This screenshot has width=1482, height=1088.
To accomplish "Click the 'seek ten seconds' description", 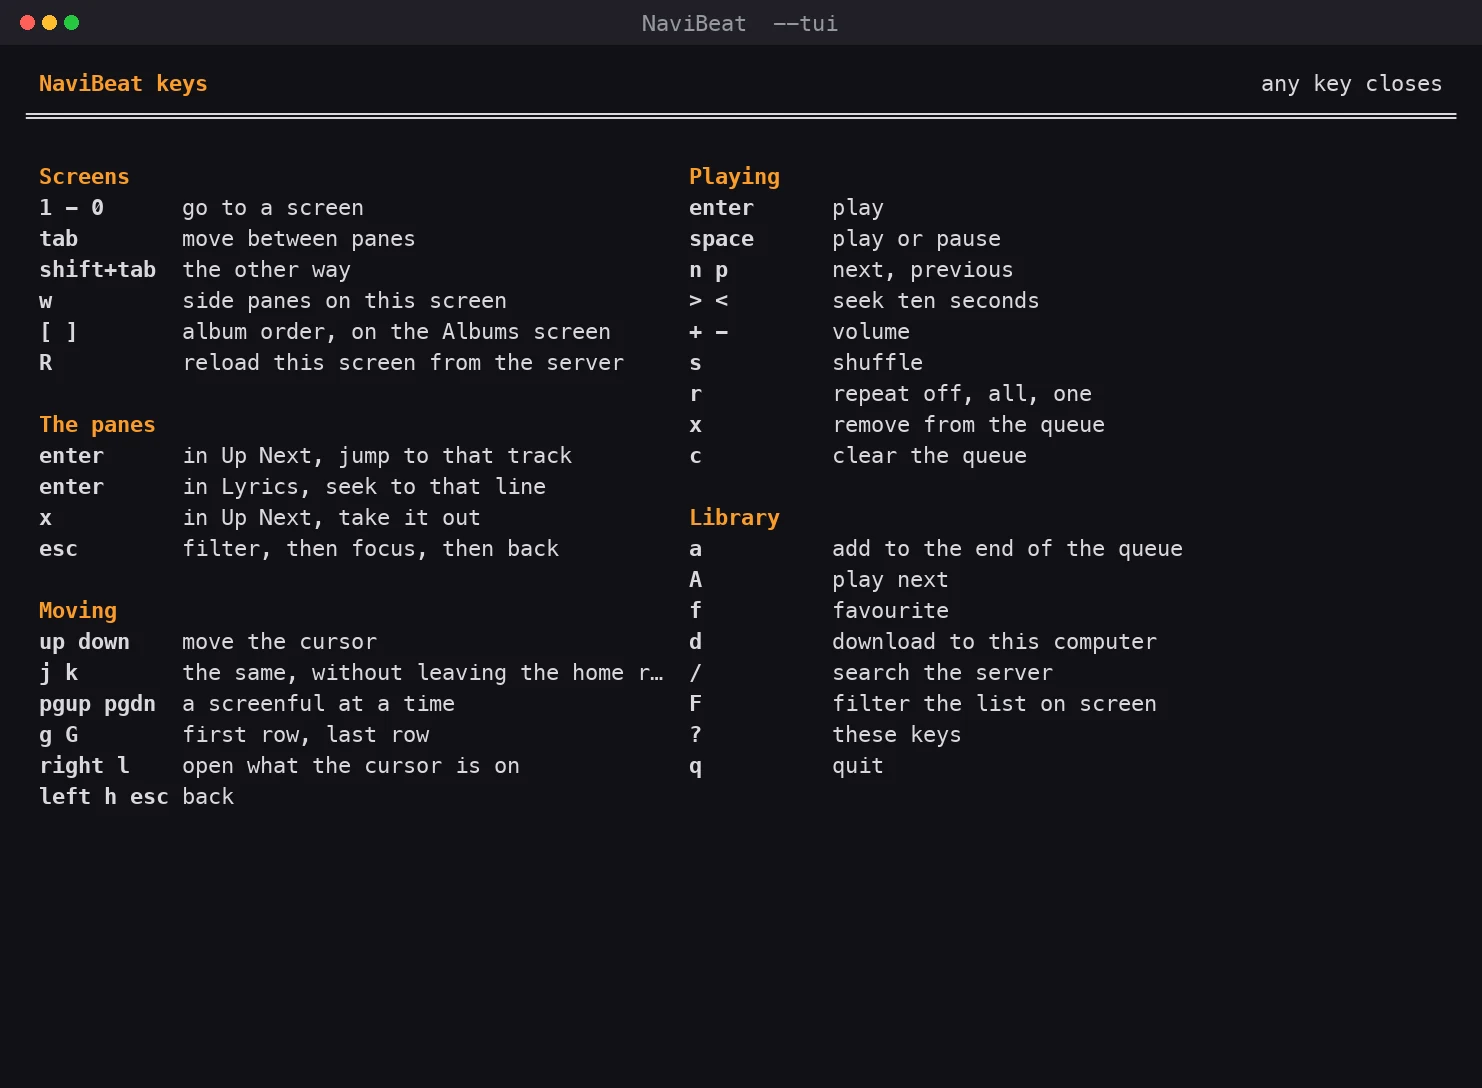I will click(936, 301).
